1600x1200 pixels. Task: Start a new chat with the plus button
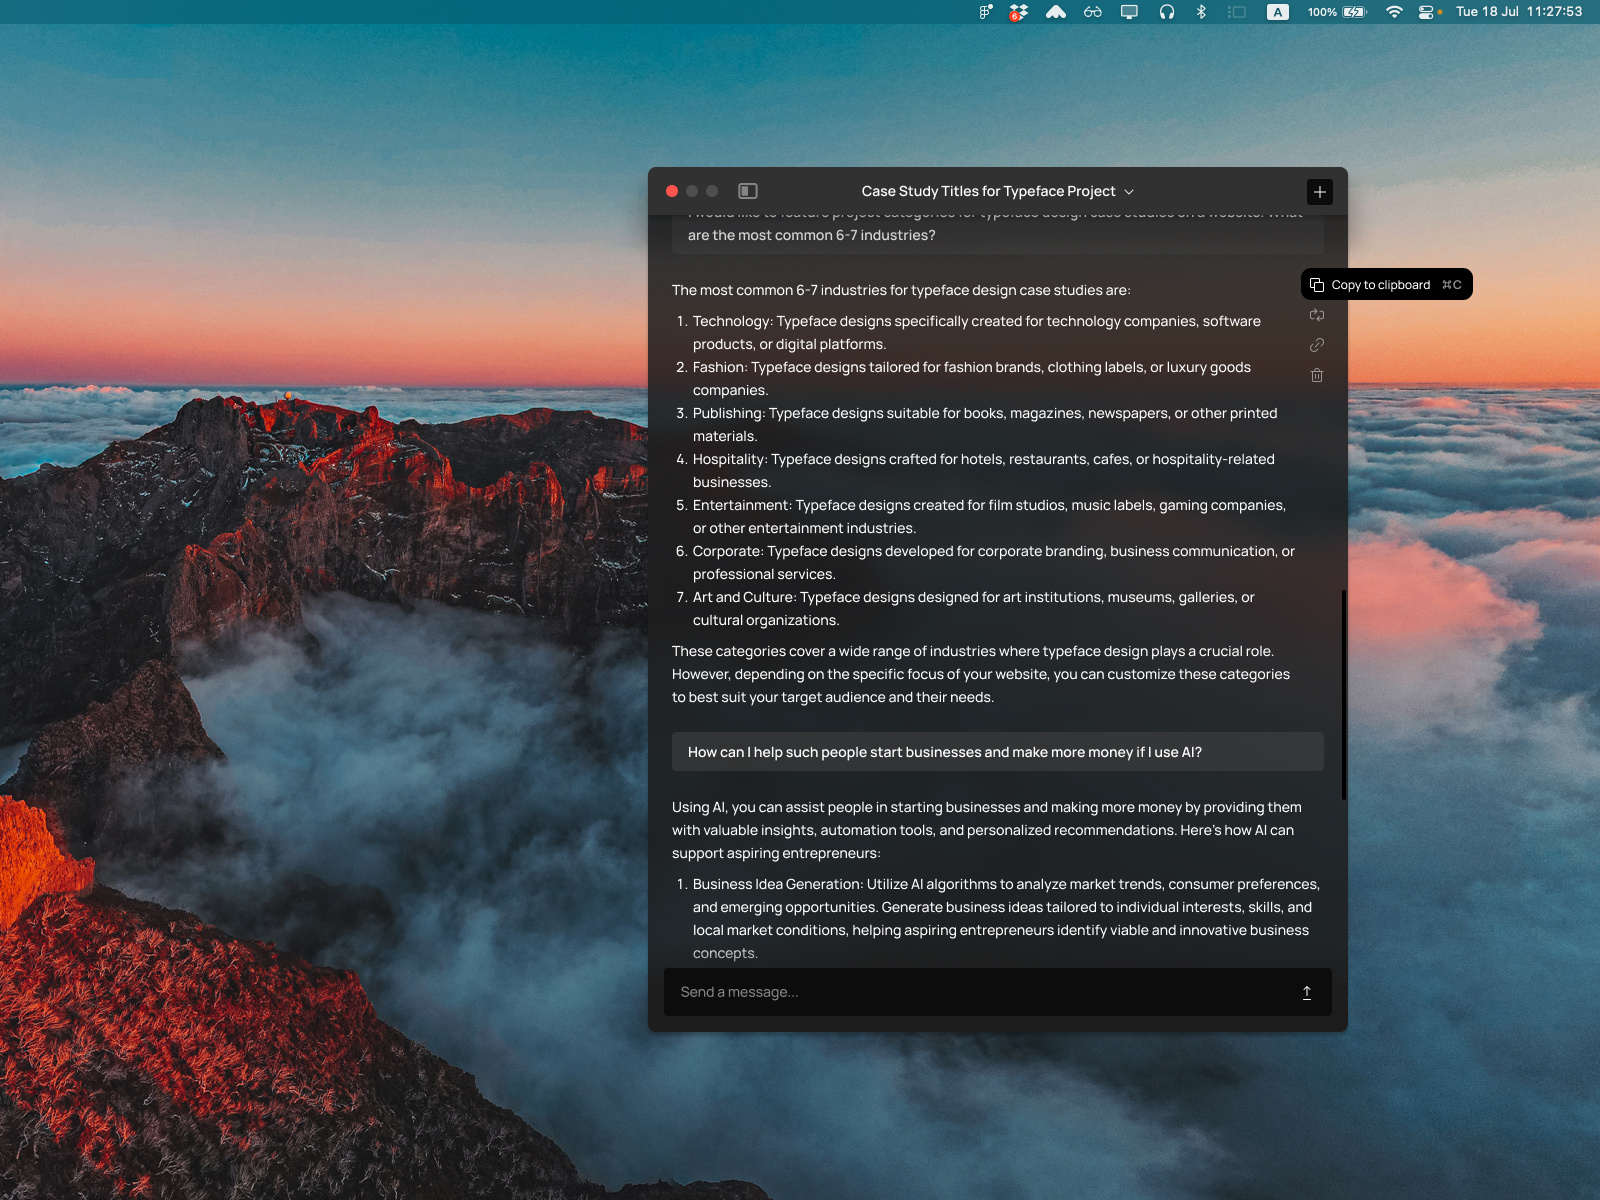click(x=1320, y=192)
